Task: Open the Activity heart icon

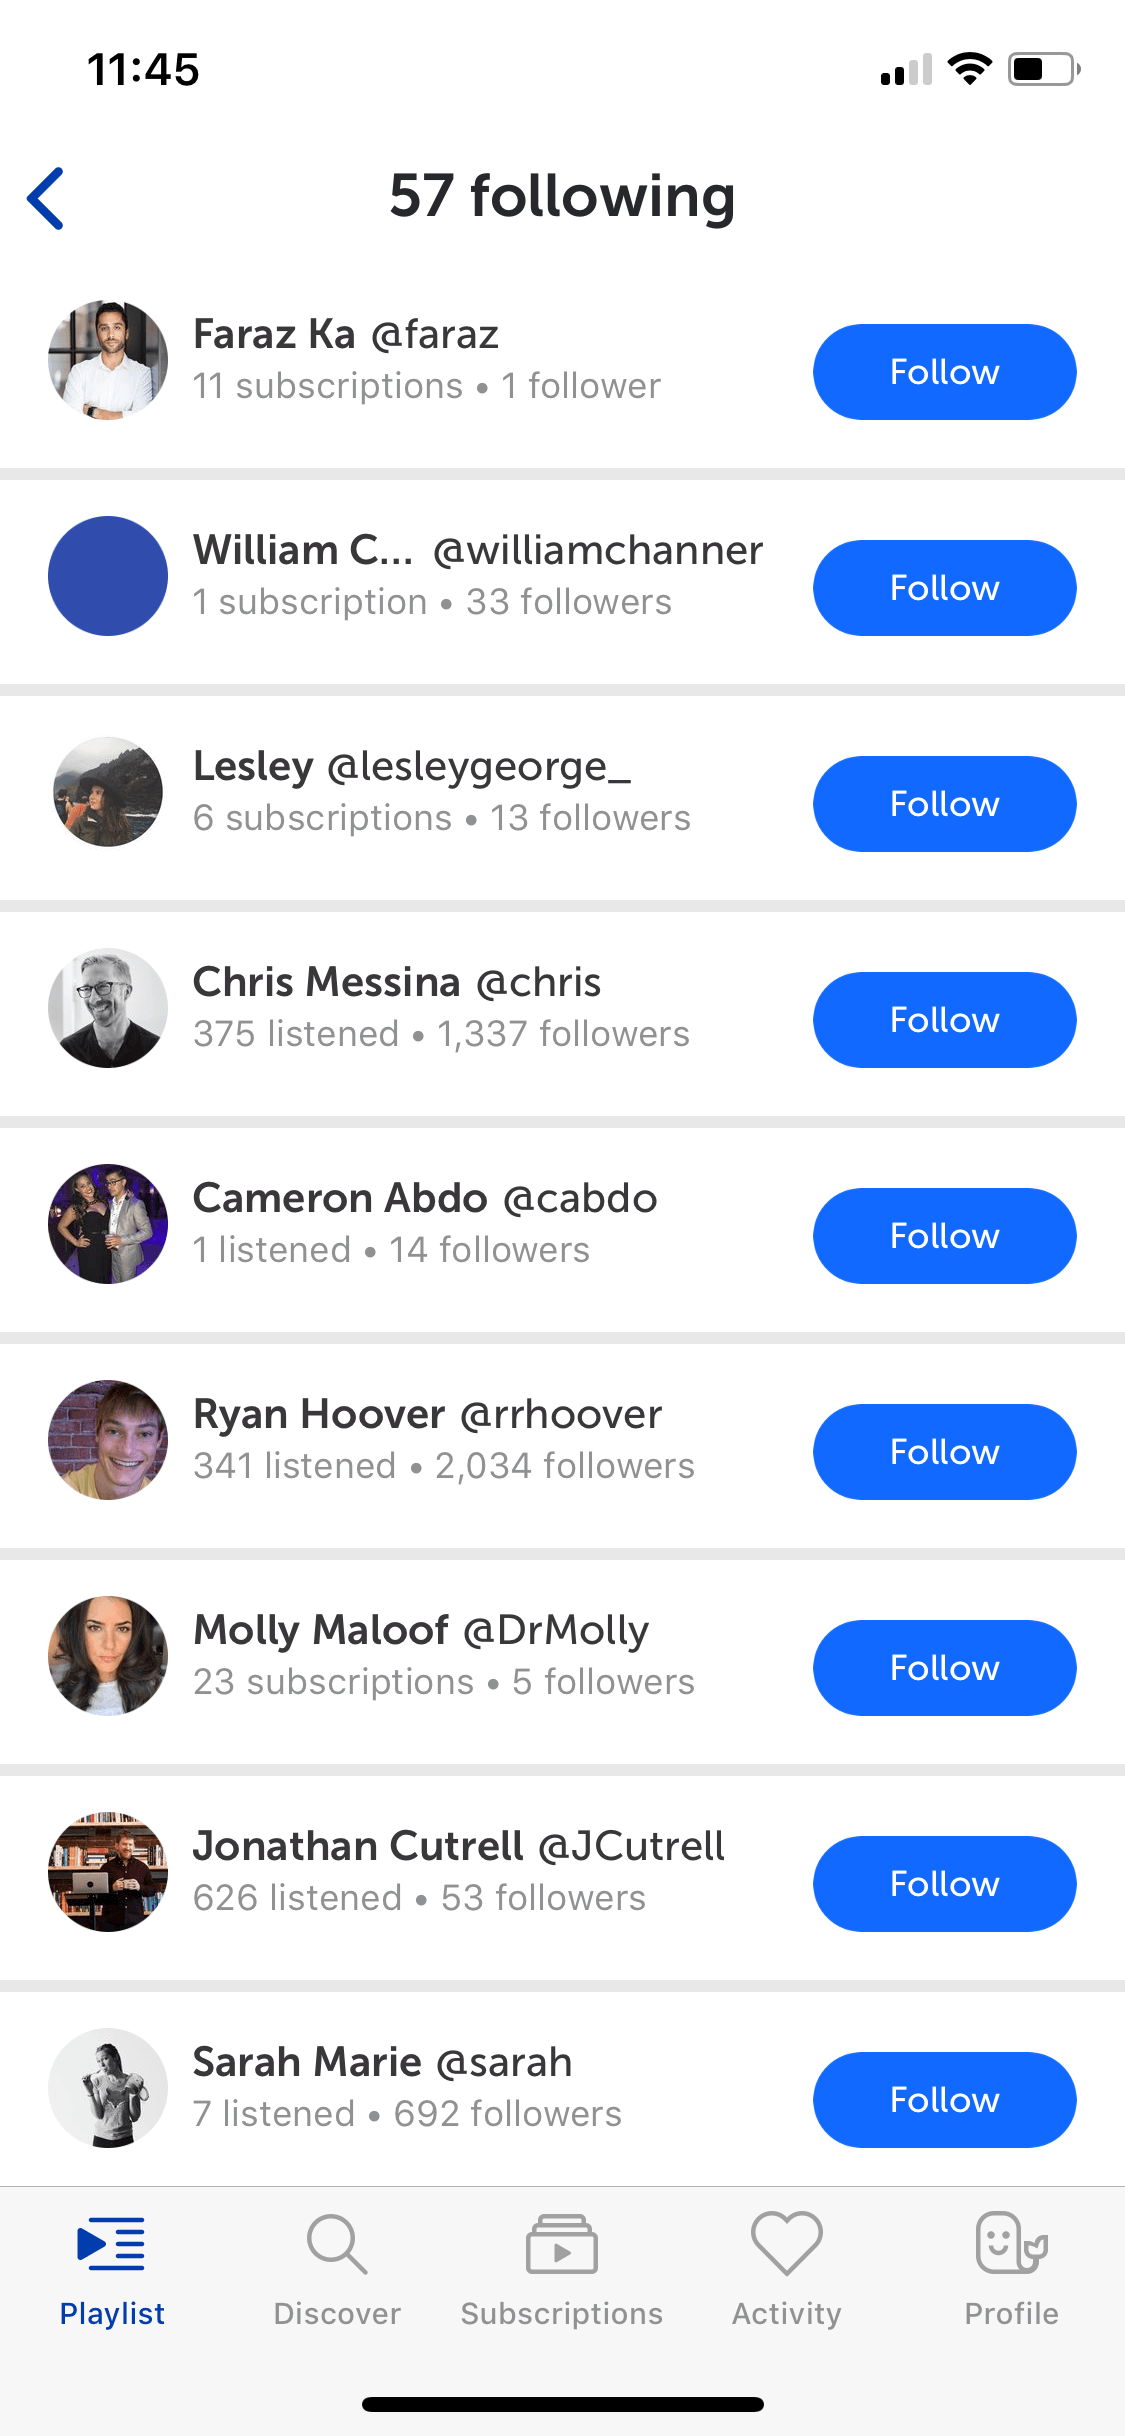Action: coord(787,2243)
